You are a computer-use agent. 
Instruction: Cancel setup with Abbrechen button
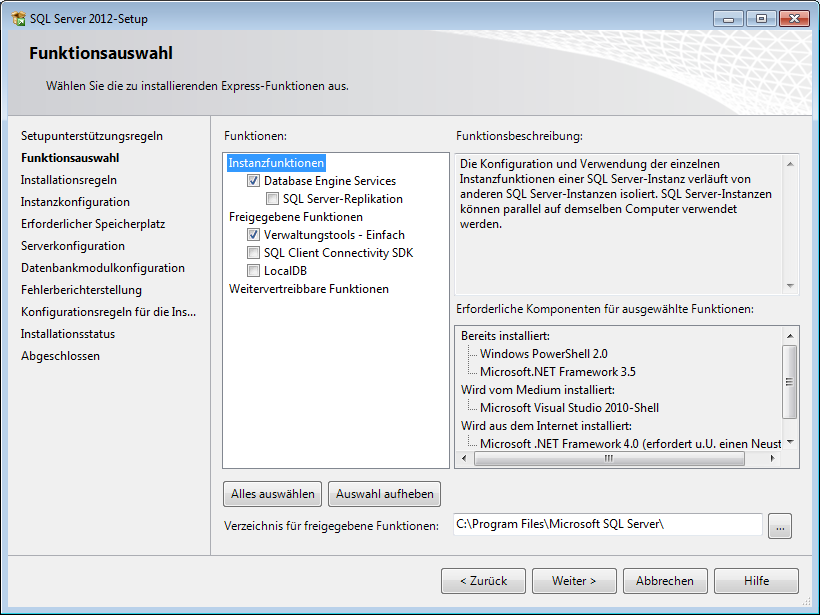pos(665,581)
